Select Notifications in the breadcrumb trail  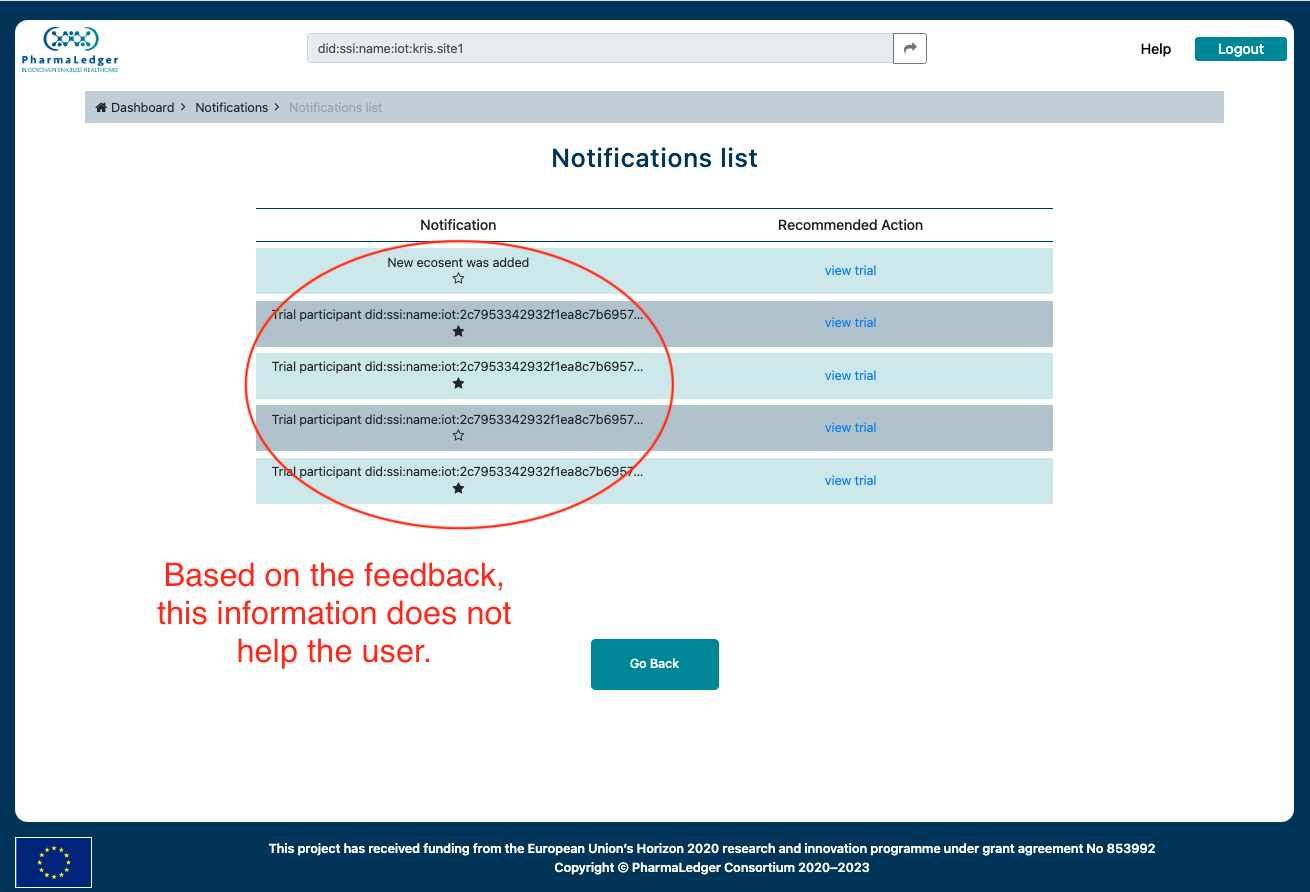231,107
